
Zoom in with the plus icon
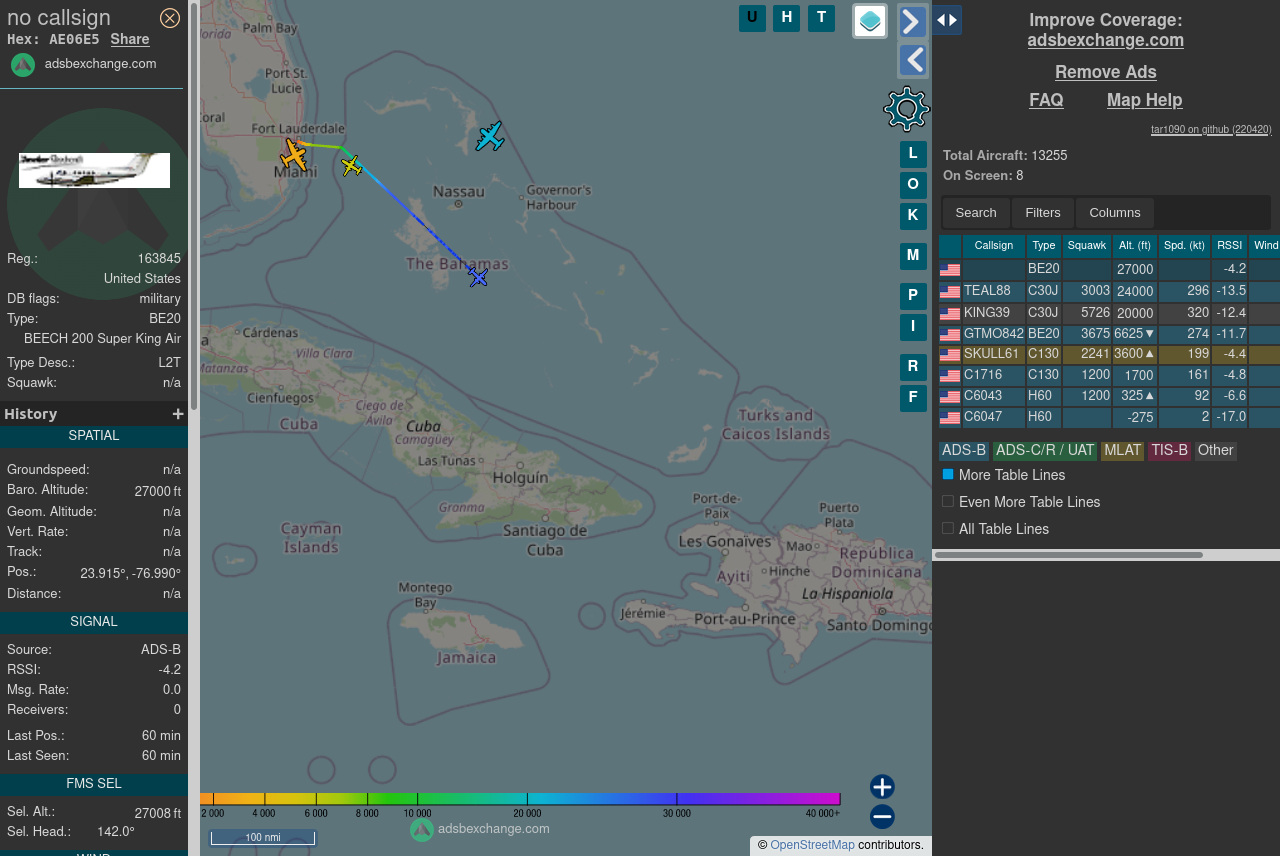[882, 787]
